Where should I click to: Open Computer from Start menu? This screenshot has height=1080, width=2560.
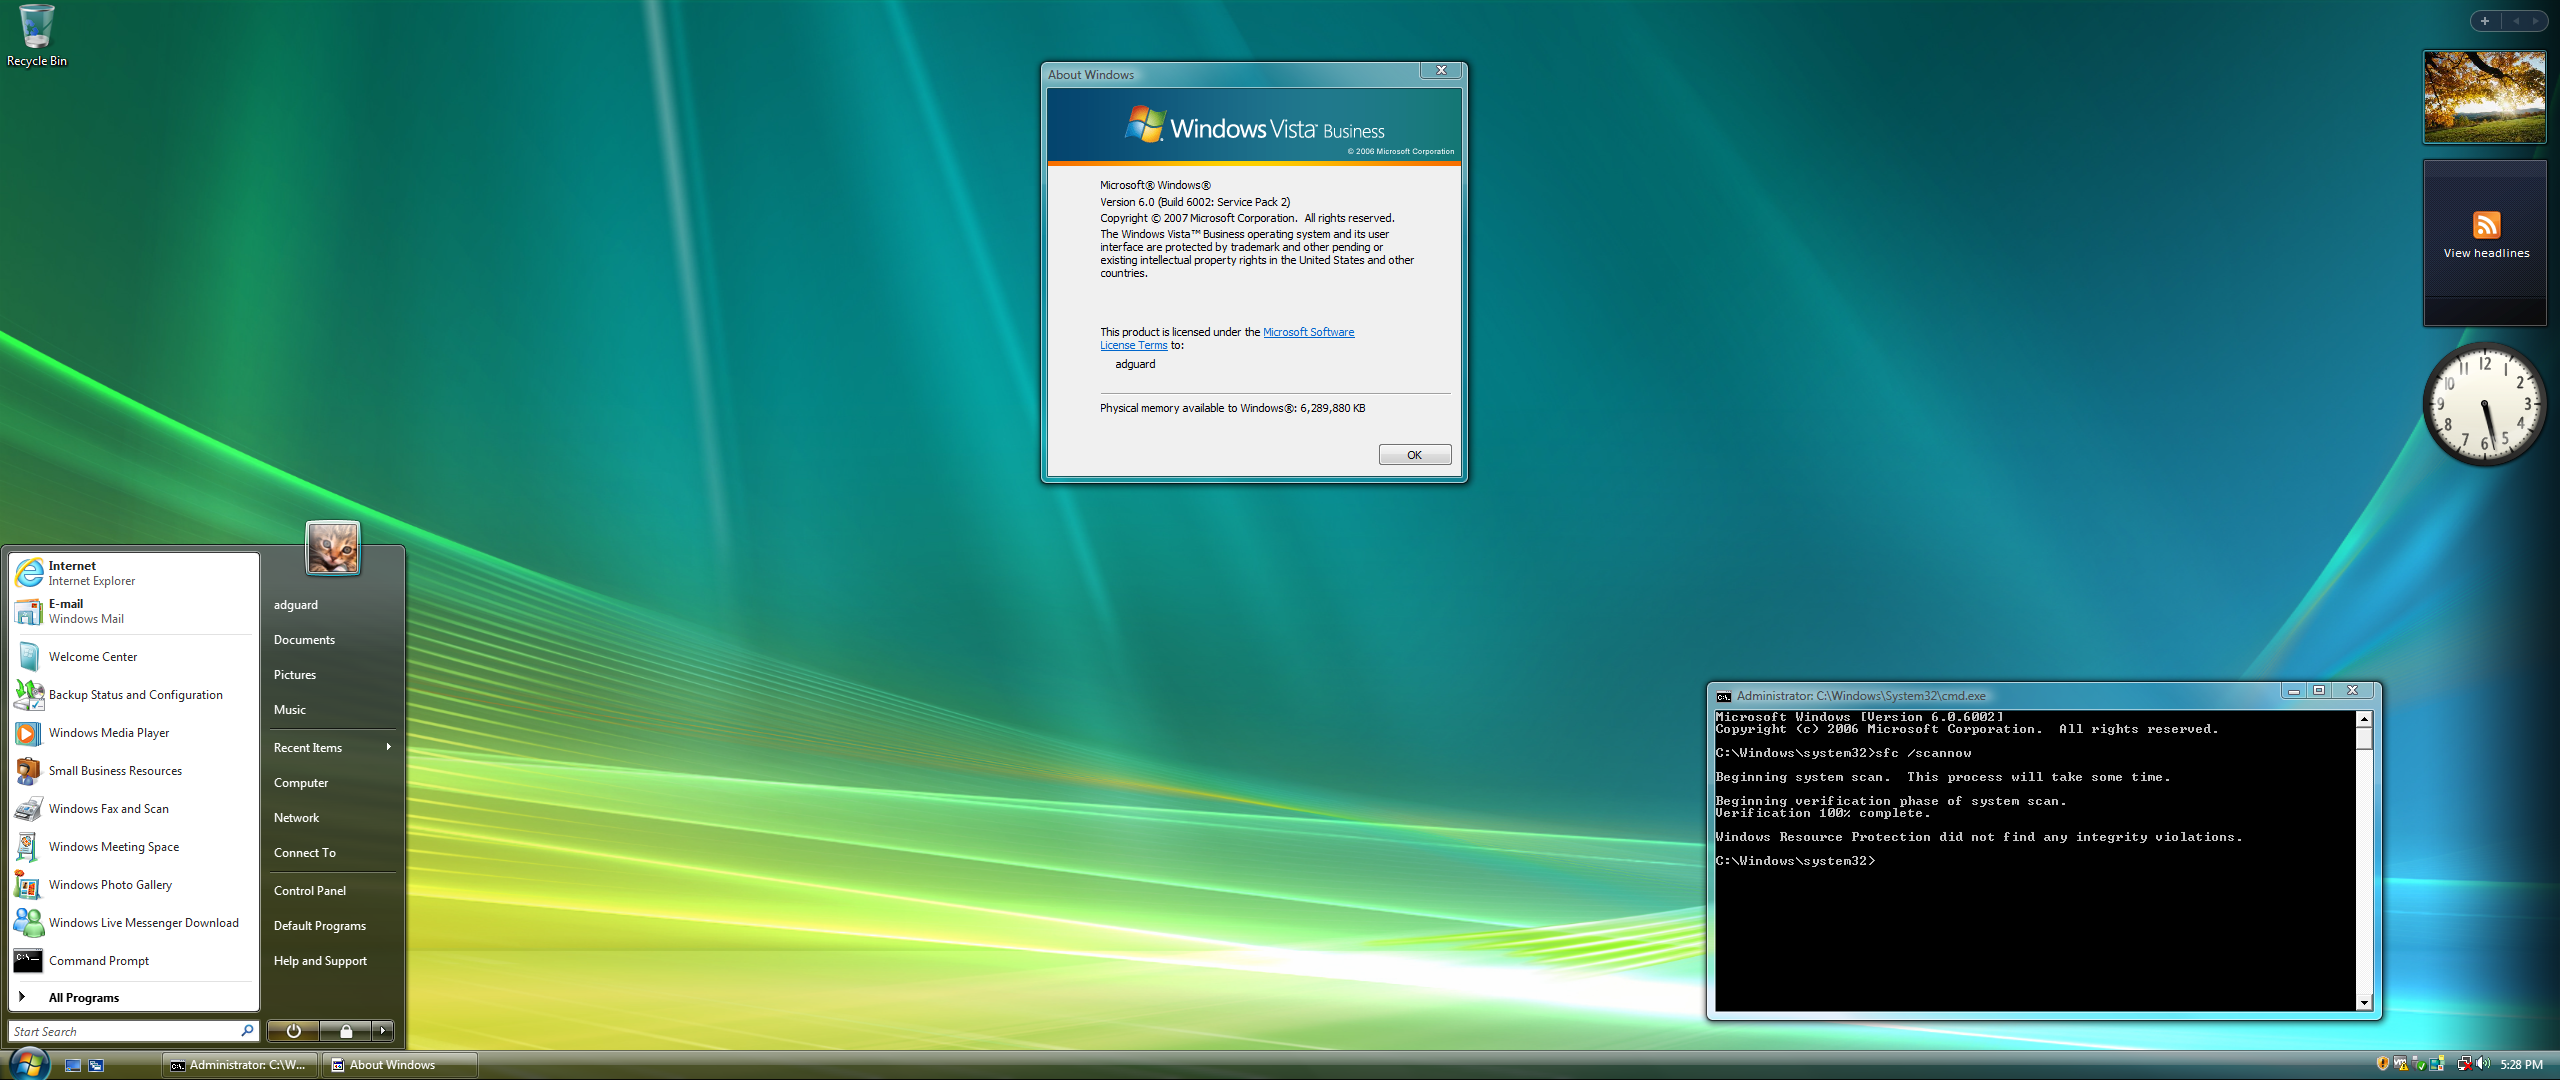(332, 783)
